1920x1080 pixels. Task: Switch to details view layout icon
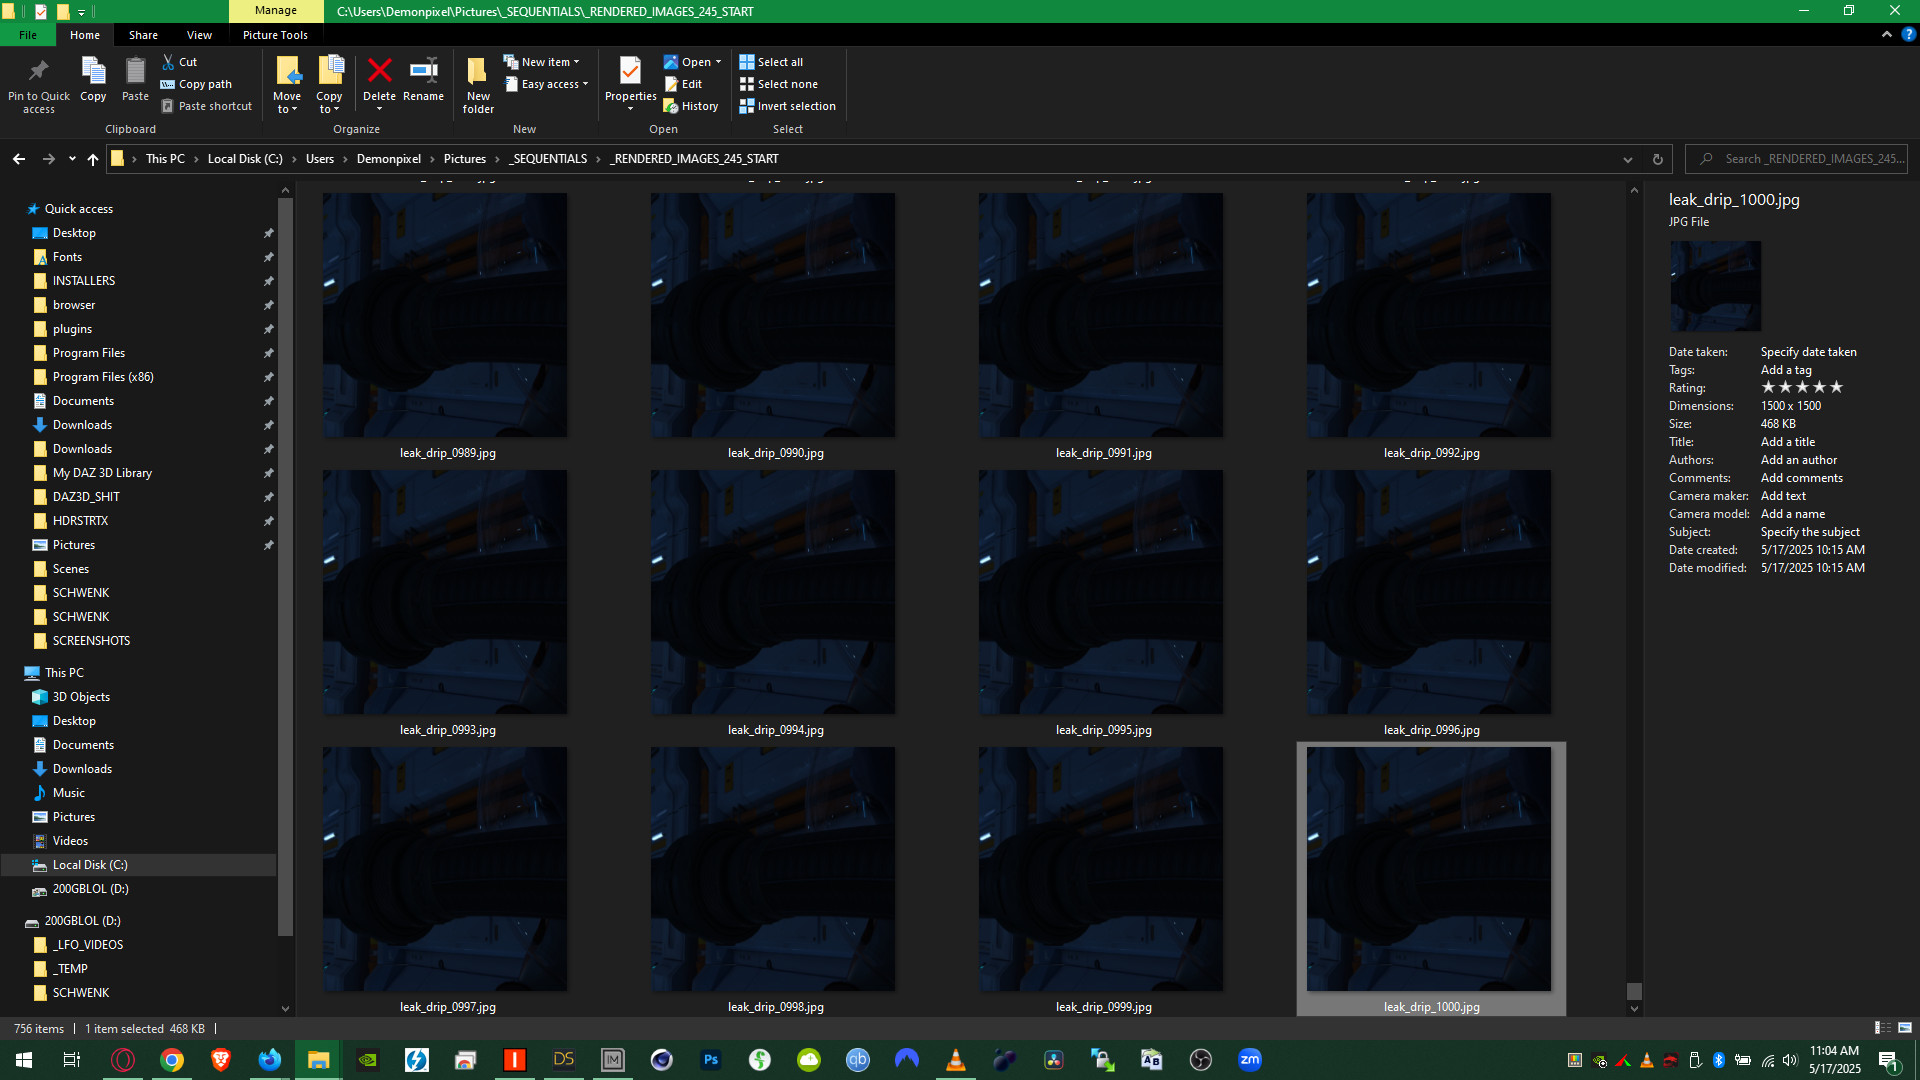[x=1882, y=1028]
